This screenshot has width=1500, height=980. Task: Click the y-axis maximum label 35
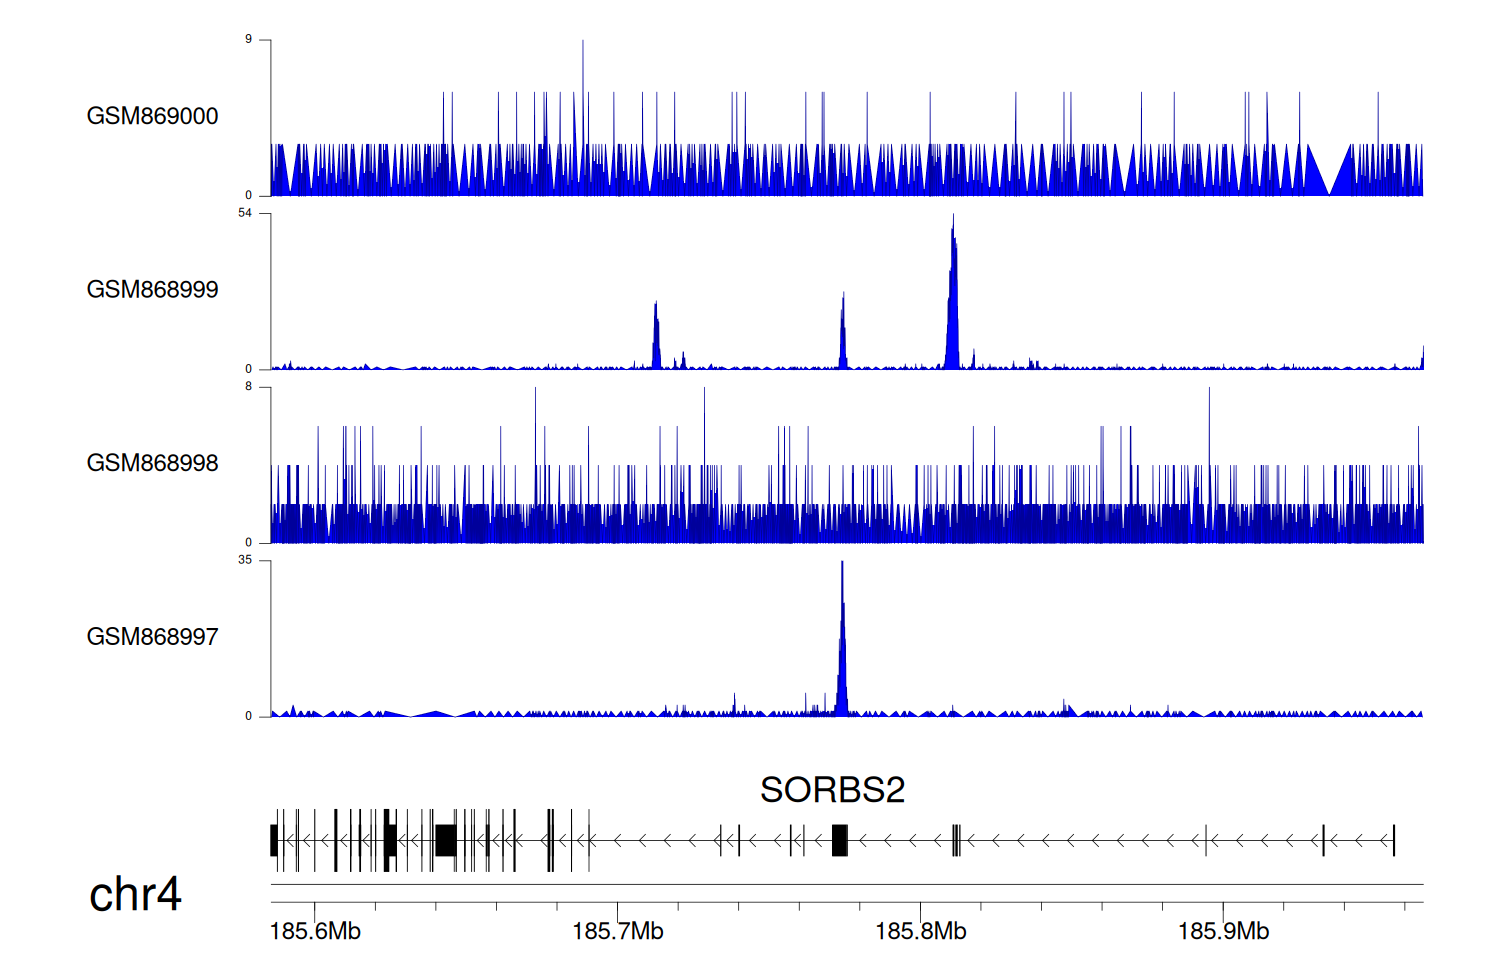point(245,560)
